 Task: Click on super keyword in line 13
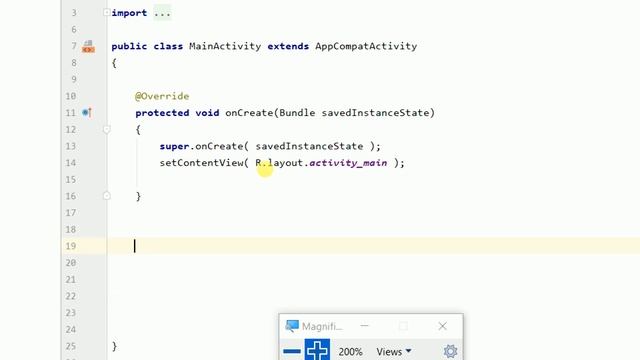174,146
